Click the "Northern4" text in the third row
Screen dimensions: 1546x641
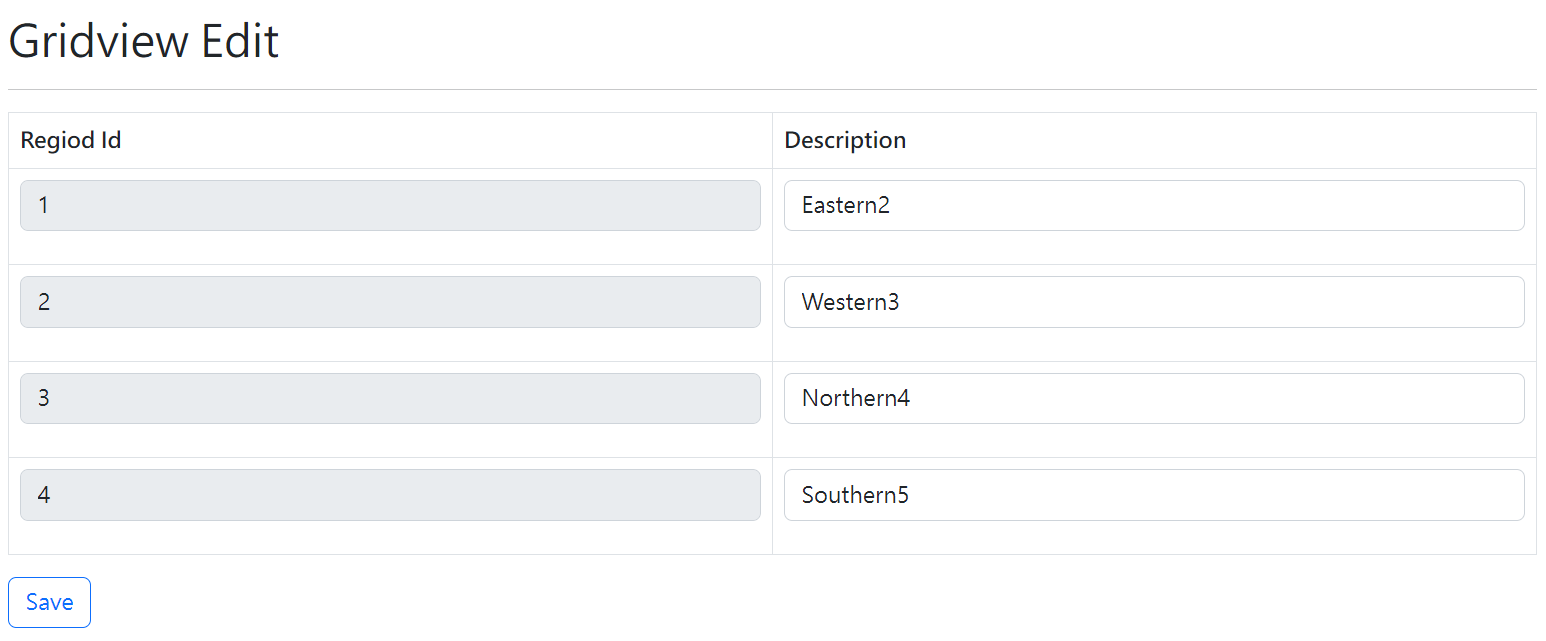(856, 398)
